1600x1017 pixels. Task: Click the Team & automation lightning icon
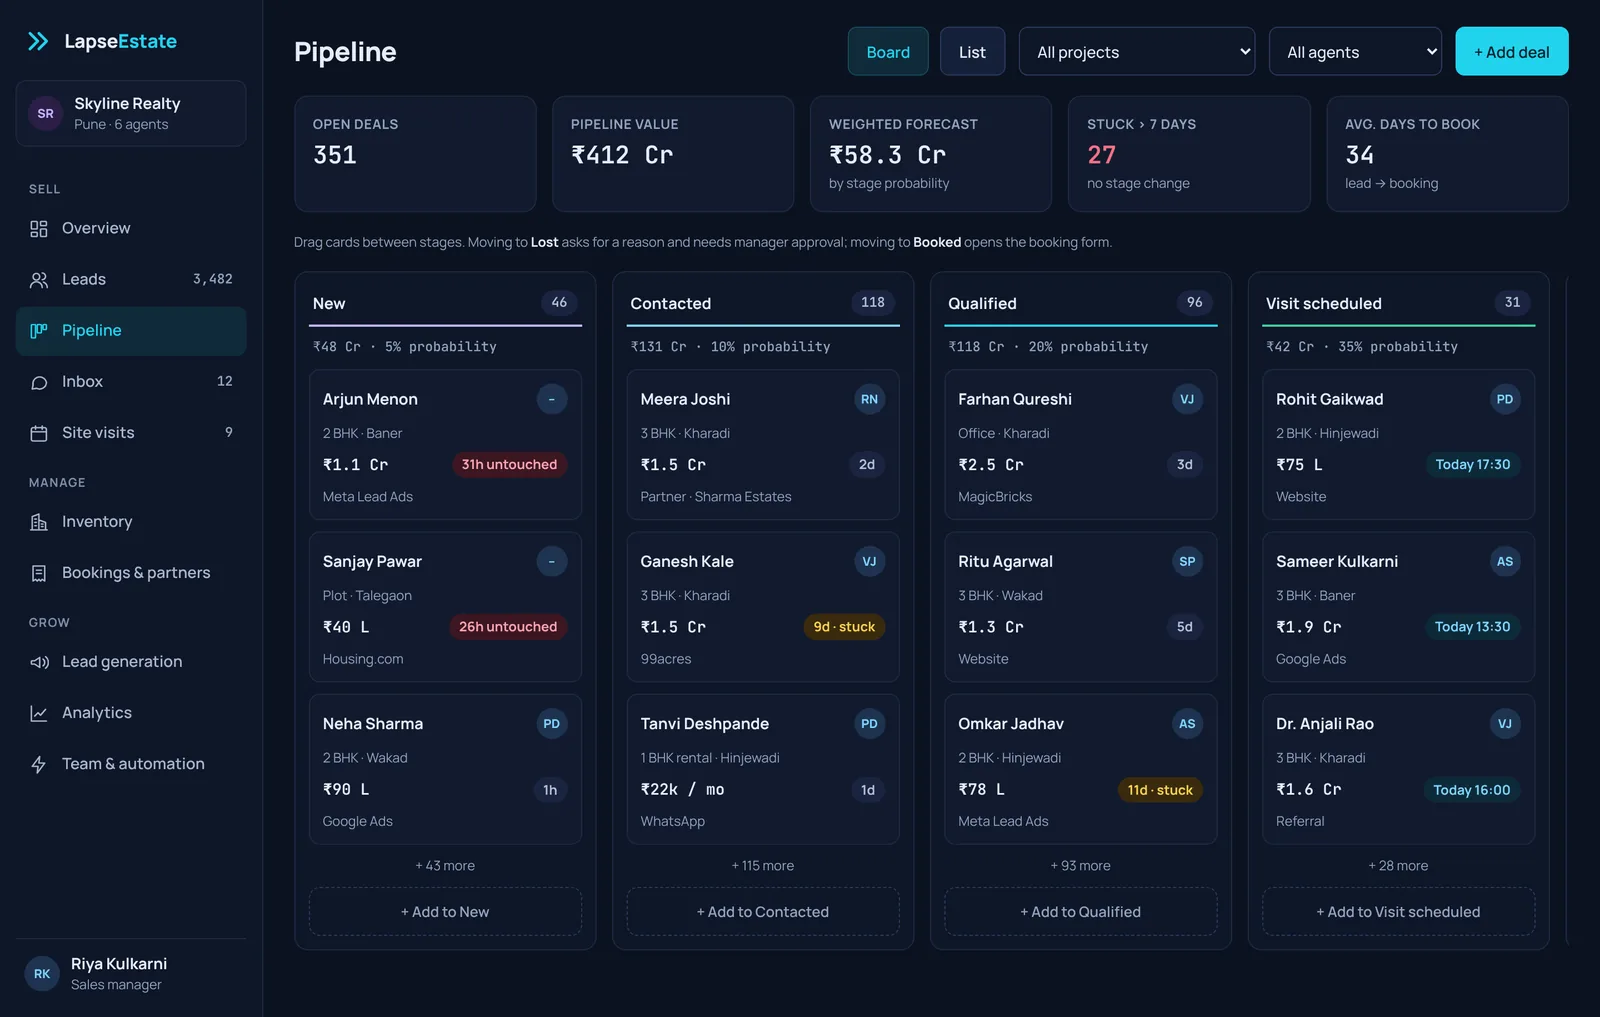(39, 764)
